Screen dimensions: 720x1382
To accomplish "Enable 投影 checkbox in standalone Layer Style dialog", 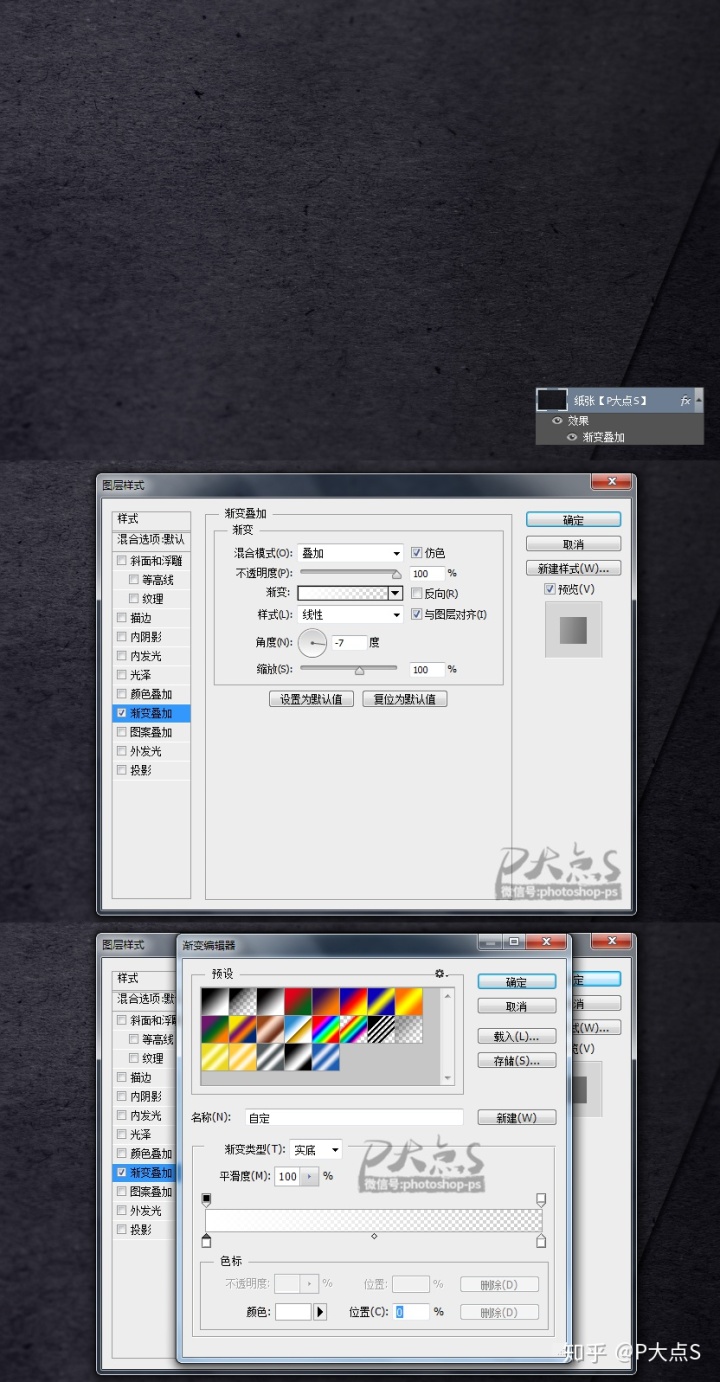I will pyautogui.click(x=122, y=770).
